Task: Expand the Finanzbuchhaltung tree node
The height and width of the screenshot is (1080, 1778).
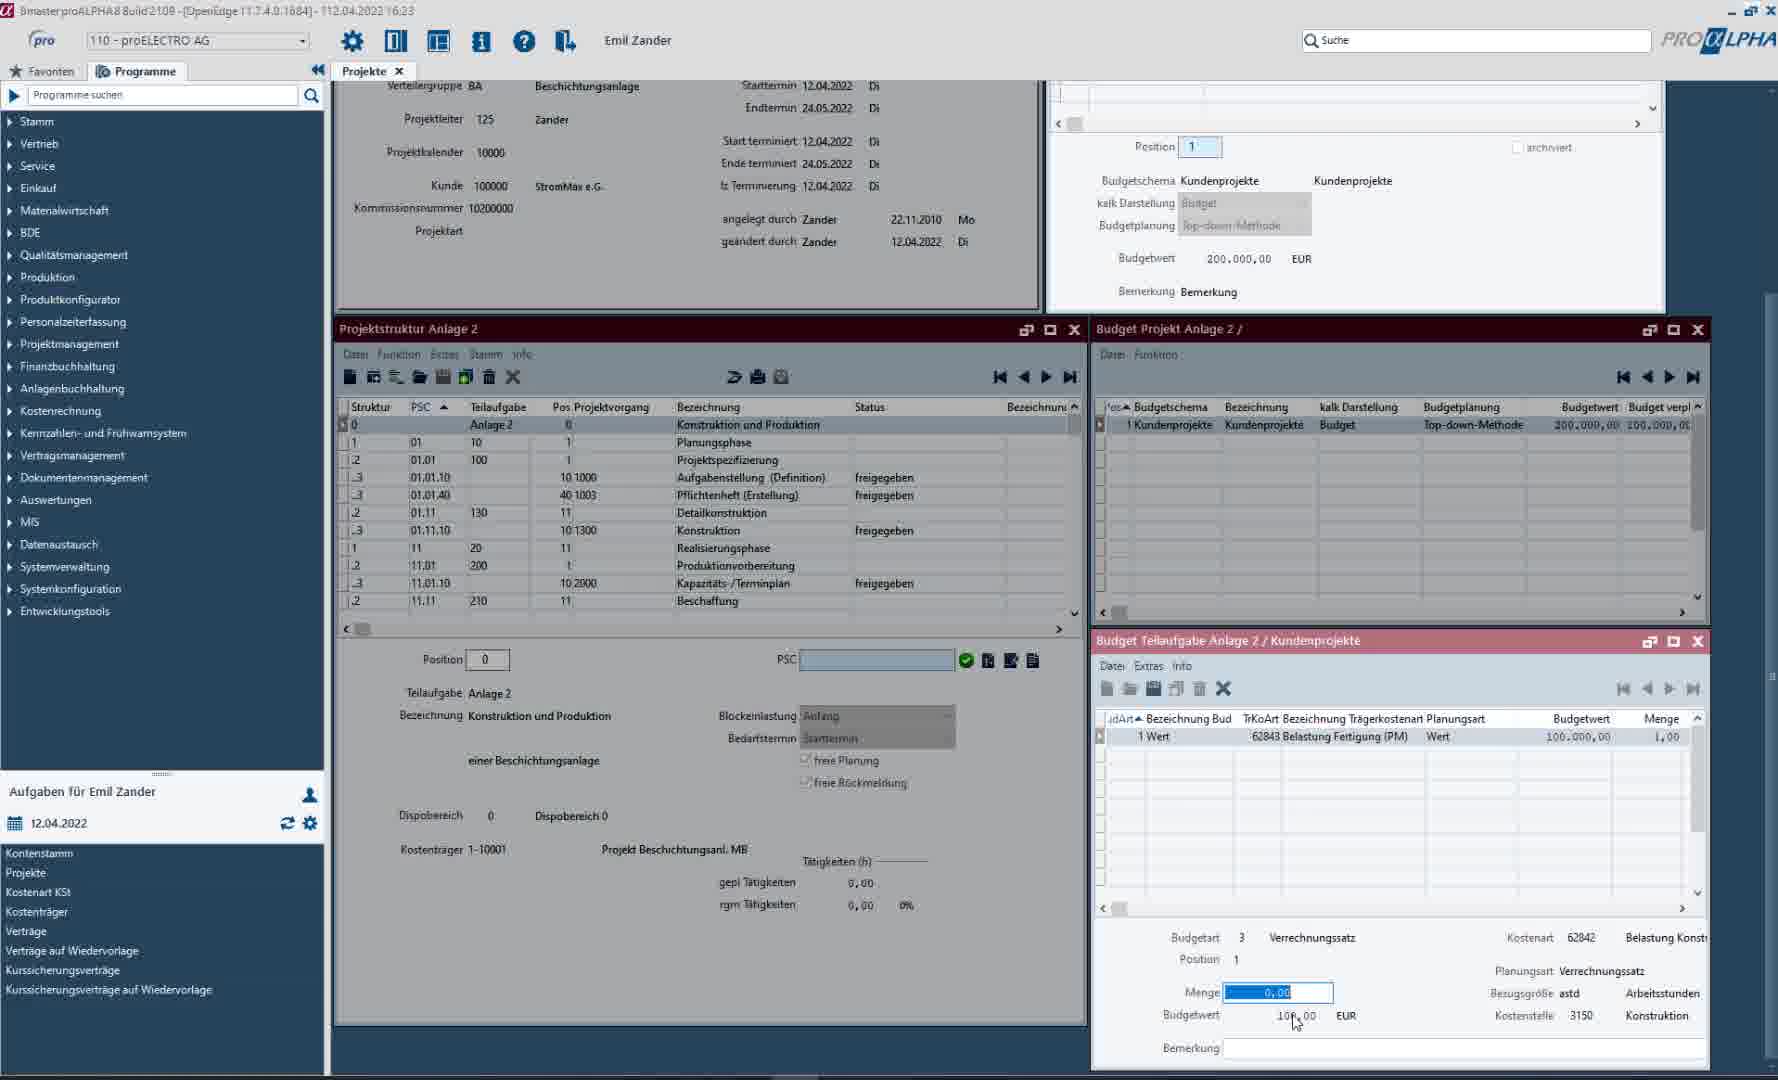Action: [9, 366]
